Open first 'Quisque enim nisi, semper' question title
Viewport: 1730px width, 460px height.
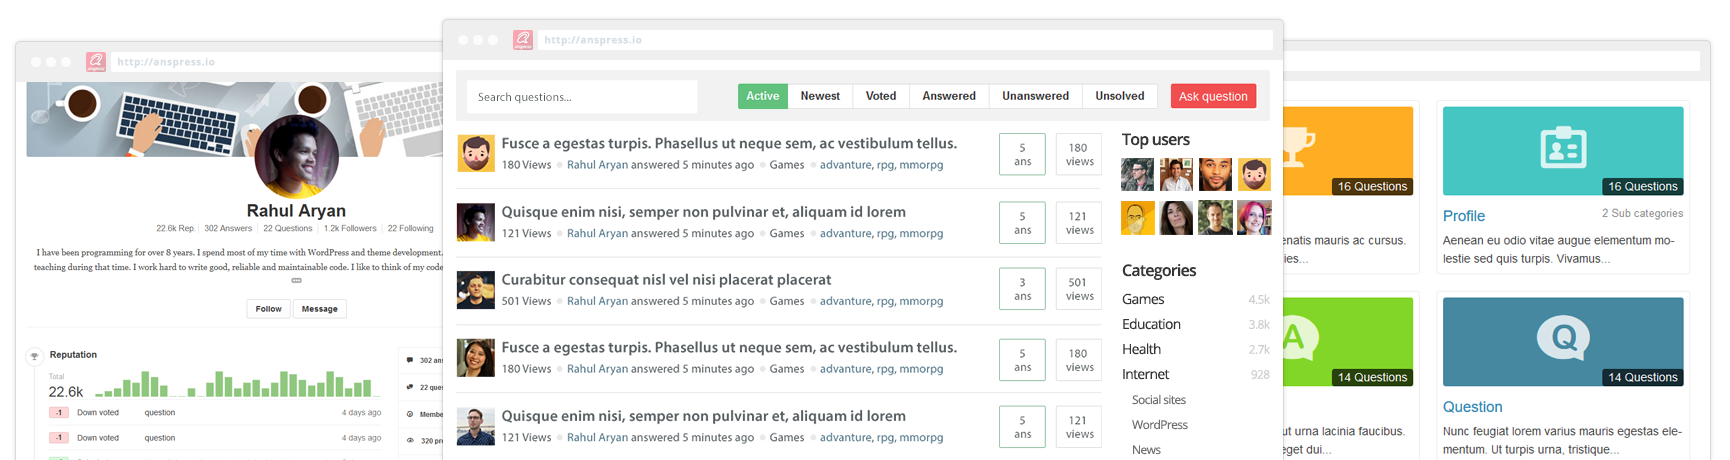point(703,211)
